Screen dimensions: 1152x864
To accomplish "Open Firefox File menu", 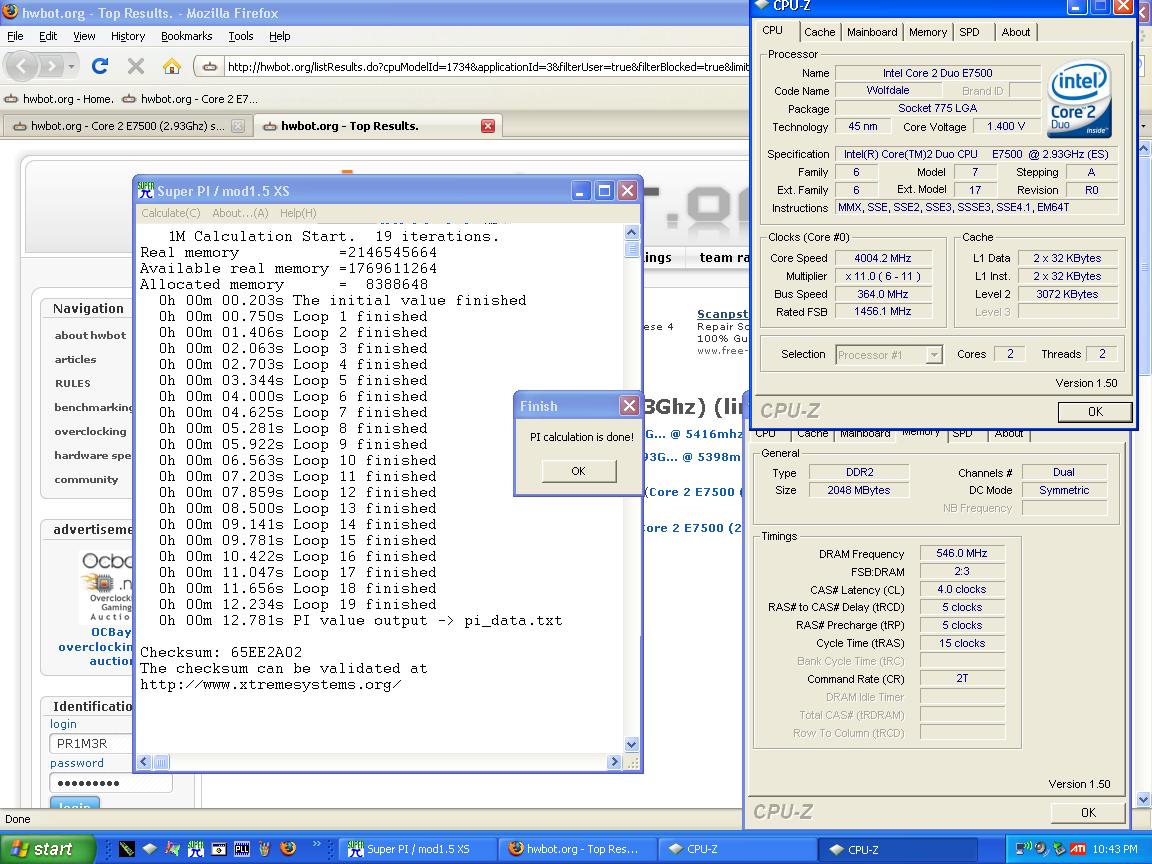I will [x=15, y=36].
